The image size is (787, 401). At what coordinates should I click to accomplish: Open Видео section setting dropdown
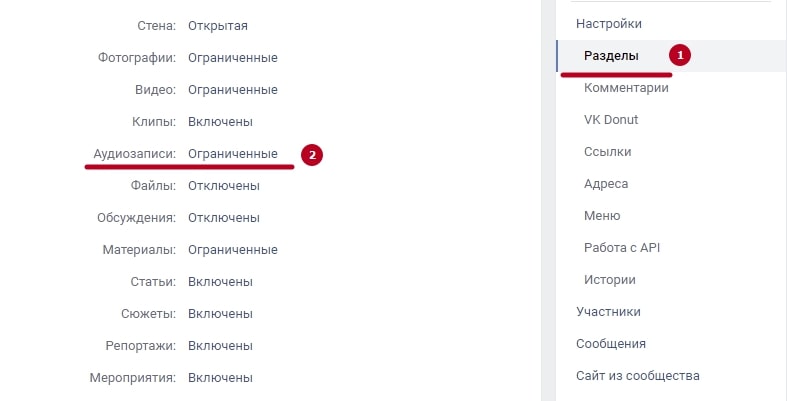pyautogui.click(x=233, y=90)
